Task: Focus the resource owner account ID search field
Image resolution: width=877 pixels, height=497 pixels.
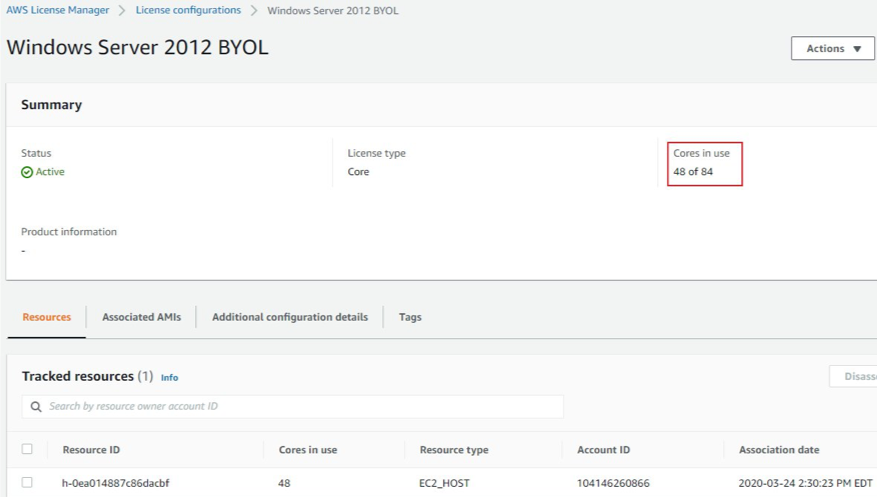Action: (x=293, y=406)
